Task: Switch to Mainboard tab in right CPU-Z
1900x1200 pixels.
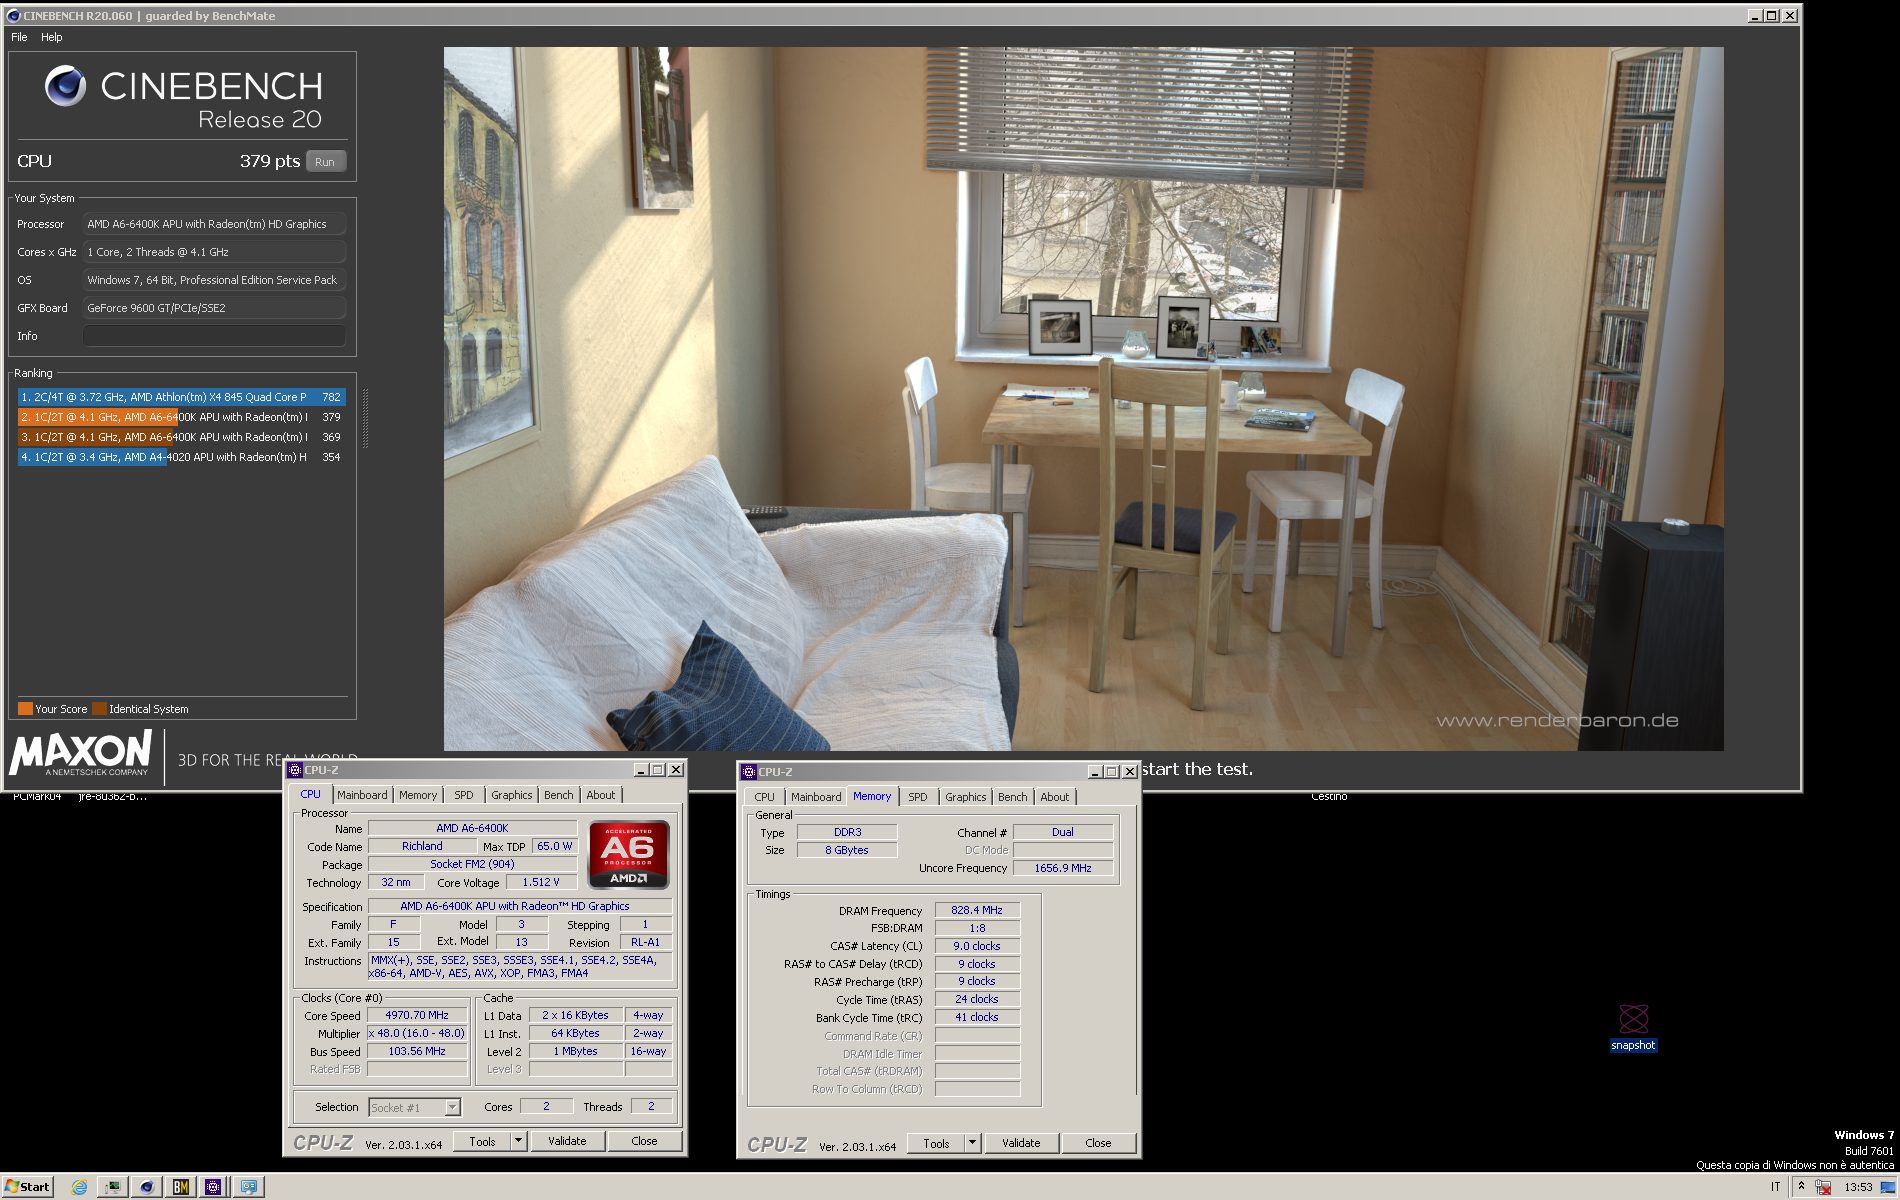Action: 816,797
